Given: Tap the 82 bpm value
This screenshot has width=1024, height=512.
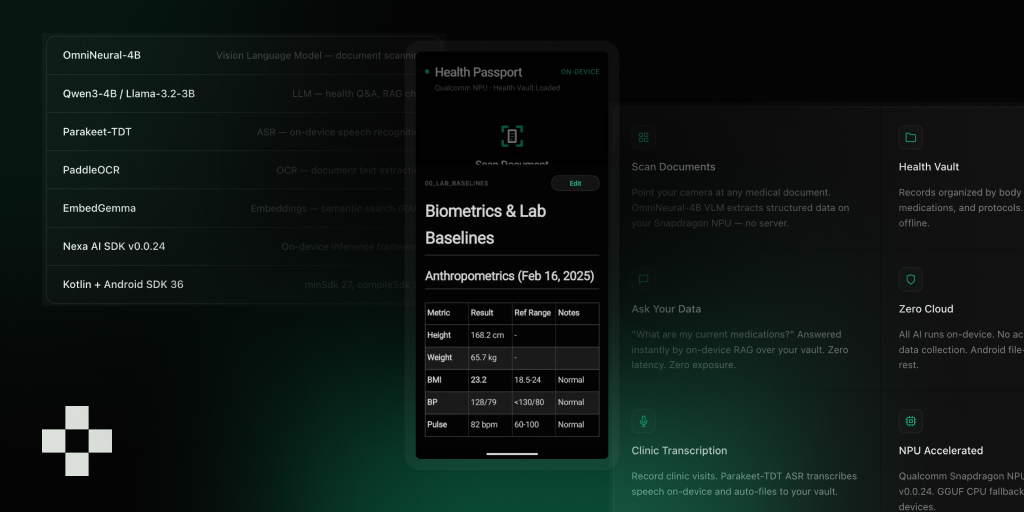Looking at the screenshot, I should [484, 424].
